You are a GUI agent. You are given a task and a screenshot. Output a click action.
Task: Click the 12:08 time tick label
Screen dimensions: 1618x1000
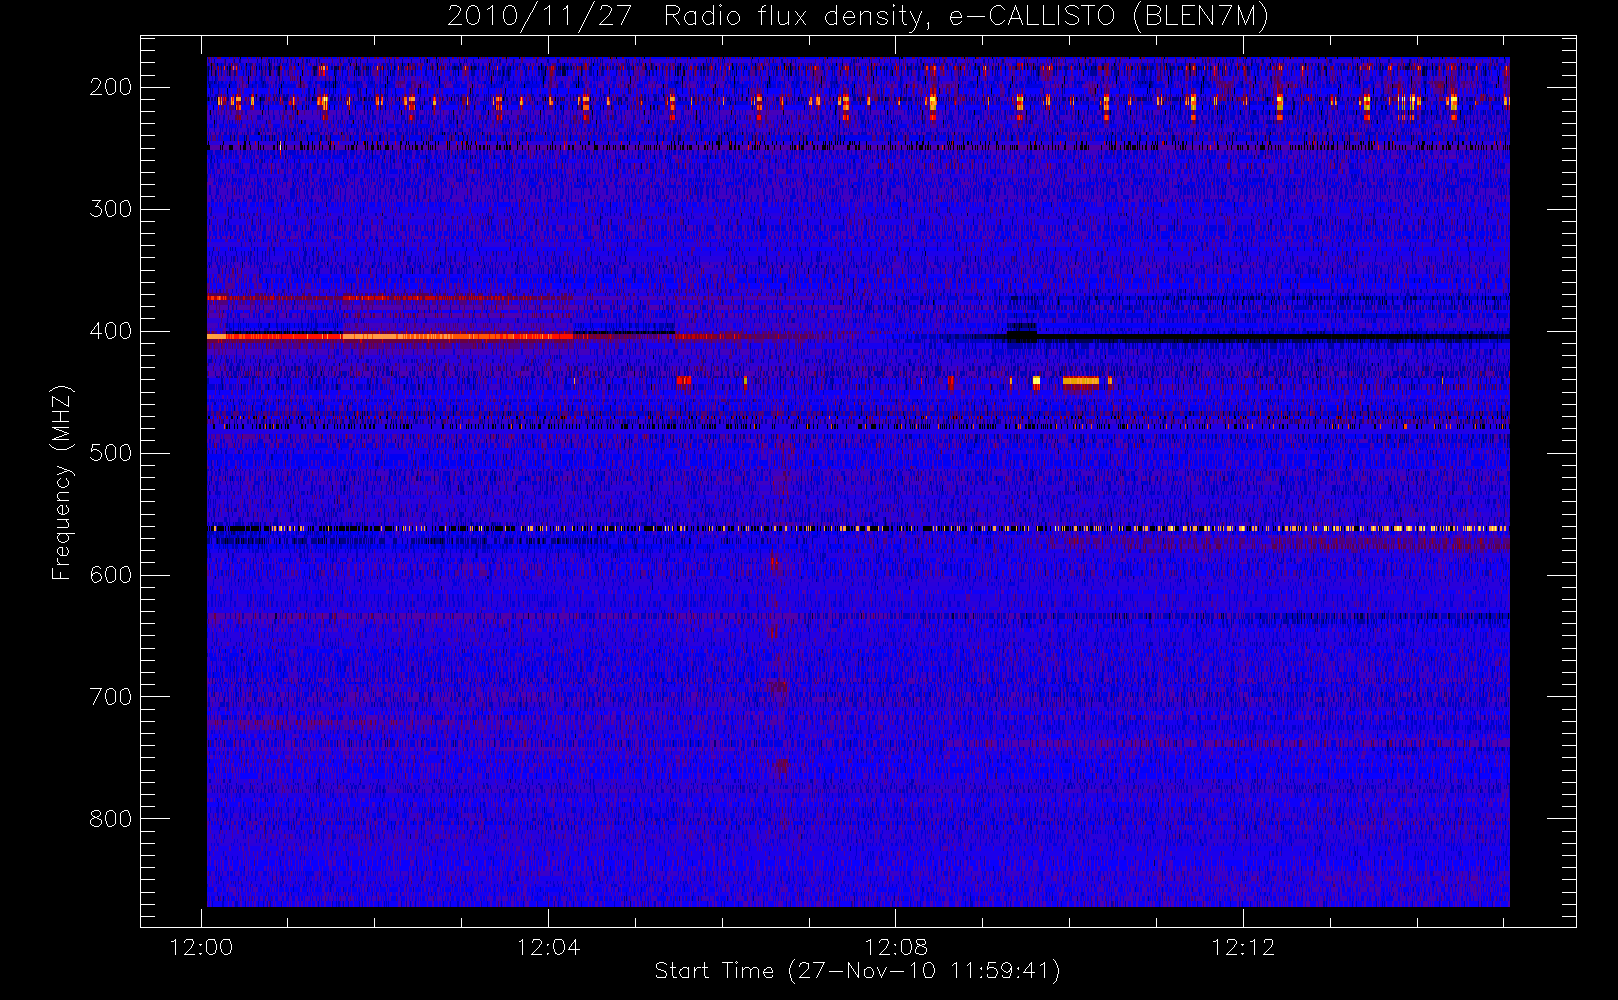click(x=896, y=947)
